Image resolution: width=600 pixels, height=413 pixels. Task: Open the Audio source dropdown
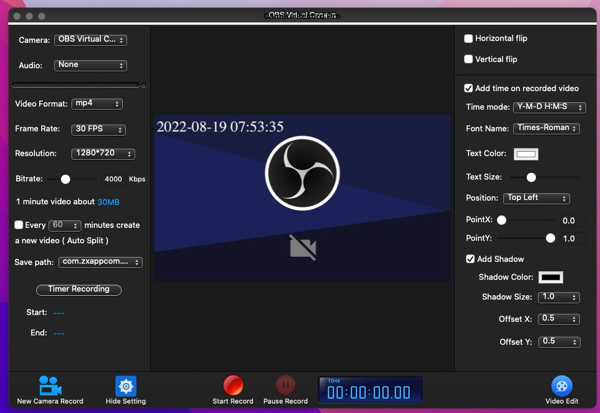click(x=91, y=65)
